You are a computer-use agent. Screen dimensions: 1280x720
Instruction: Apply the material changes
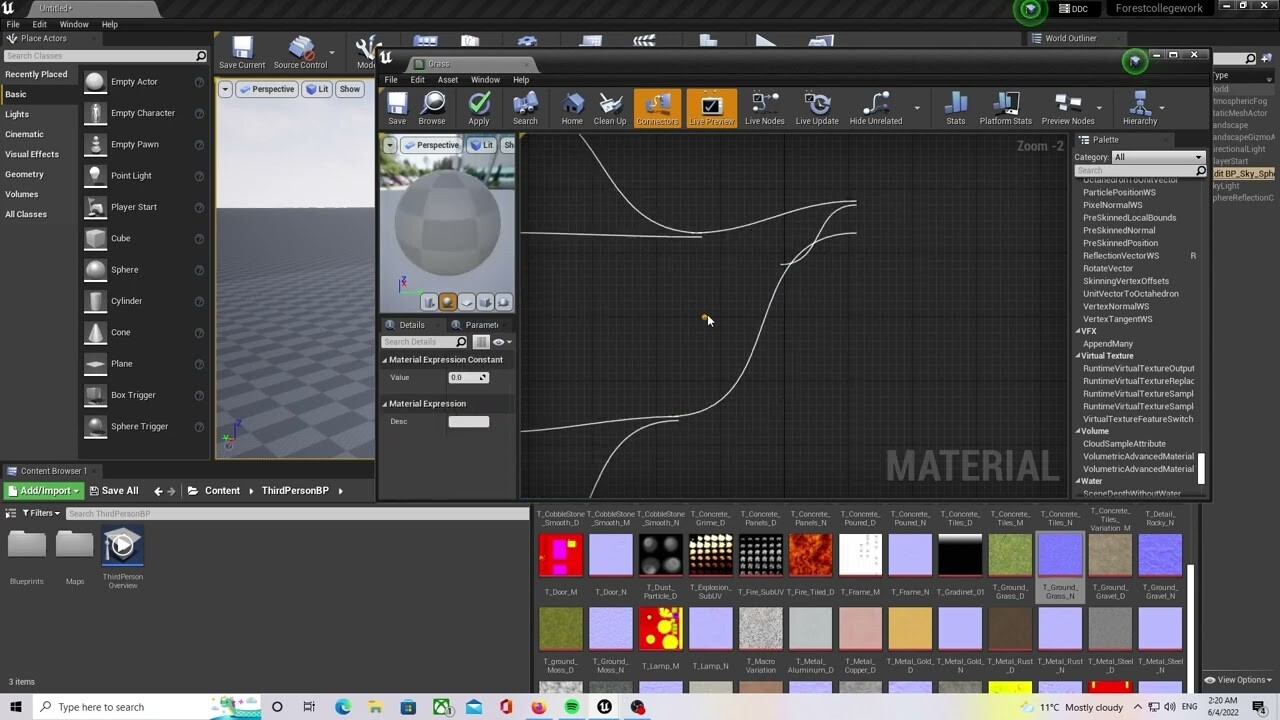(478, 107)
